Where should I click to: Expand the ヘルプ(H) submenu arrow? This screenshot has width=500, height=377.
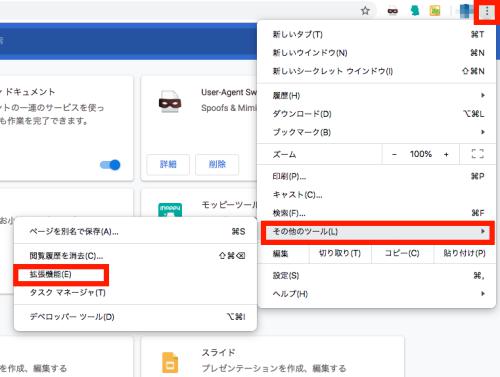pyautogui.click(x=482, y=294)
